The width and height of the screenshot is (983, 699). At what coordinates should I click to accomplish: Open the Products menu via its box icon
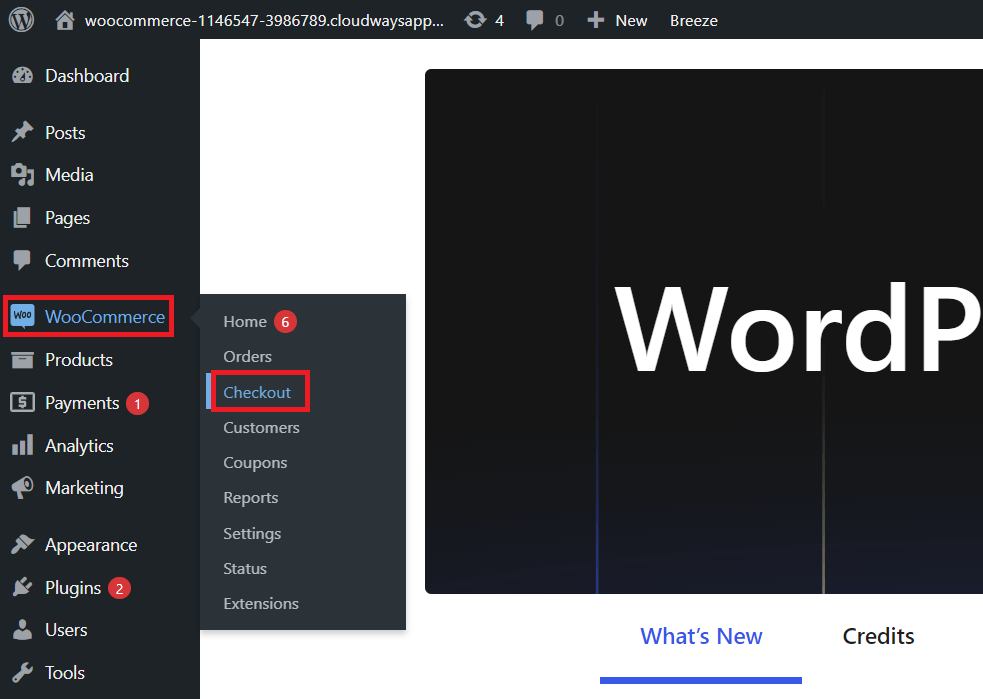click(x=22, y=360)
